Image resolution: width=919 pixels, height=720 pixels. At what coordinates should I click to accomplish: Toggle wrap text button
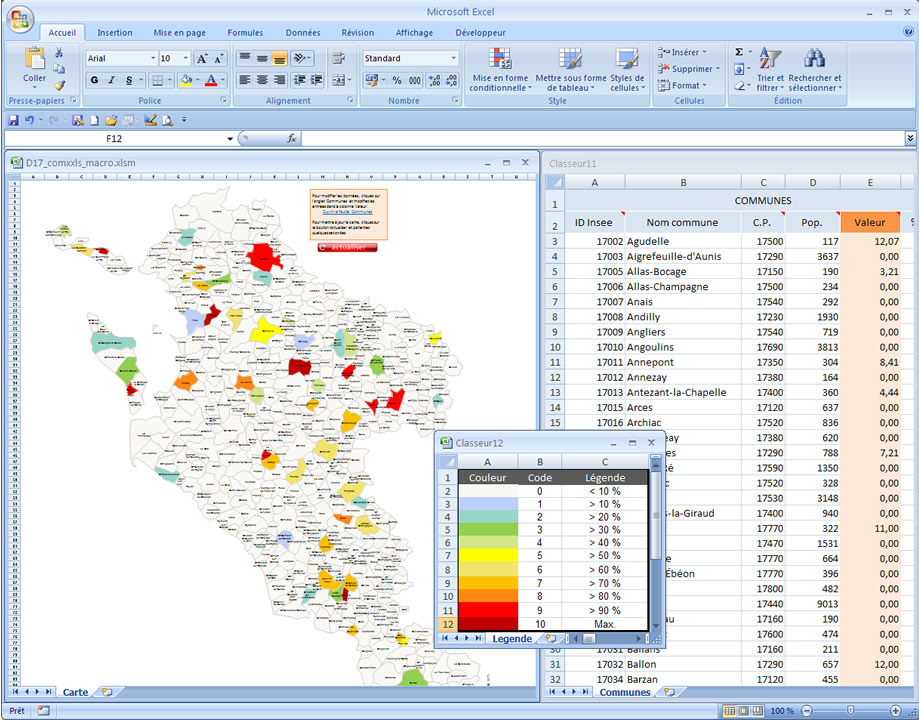point(338,59)
